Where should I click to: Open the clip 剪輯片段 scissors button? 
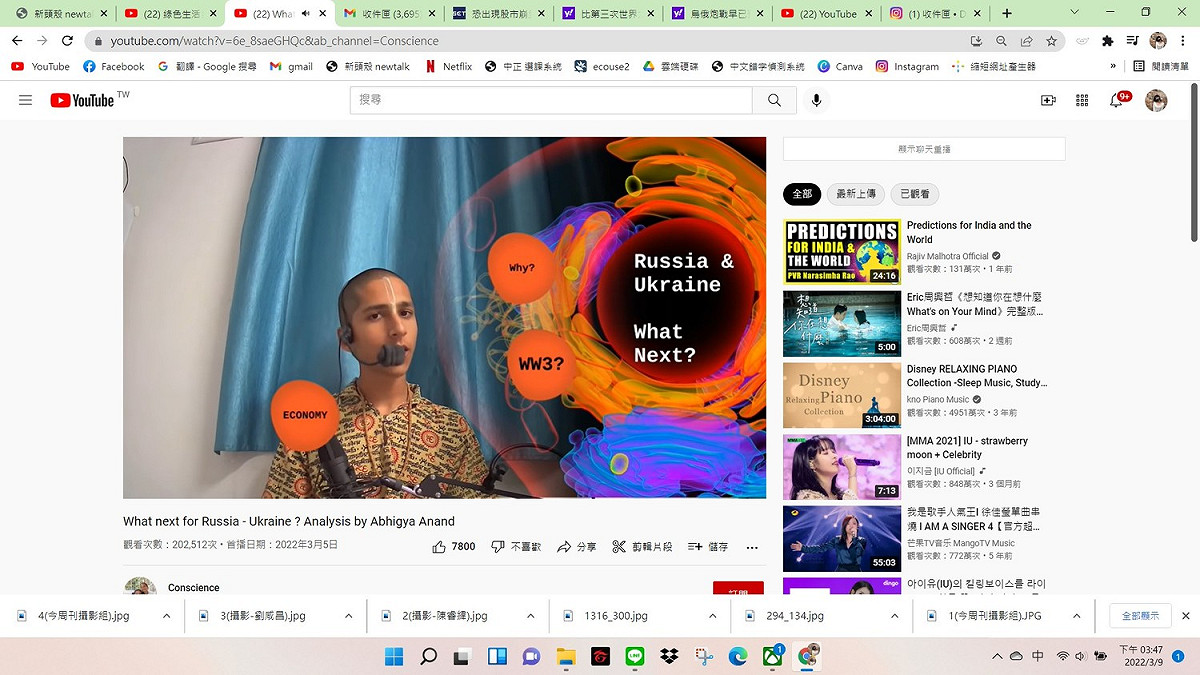tap(642, 547)
